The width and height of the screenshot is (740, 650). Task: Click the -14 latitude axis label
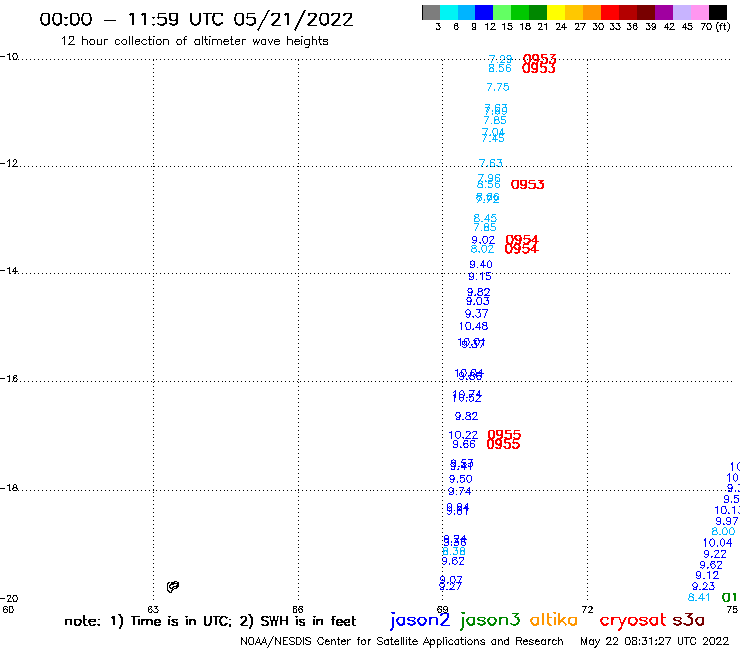9,271
